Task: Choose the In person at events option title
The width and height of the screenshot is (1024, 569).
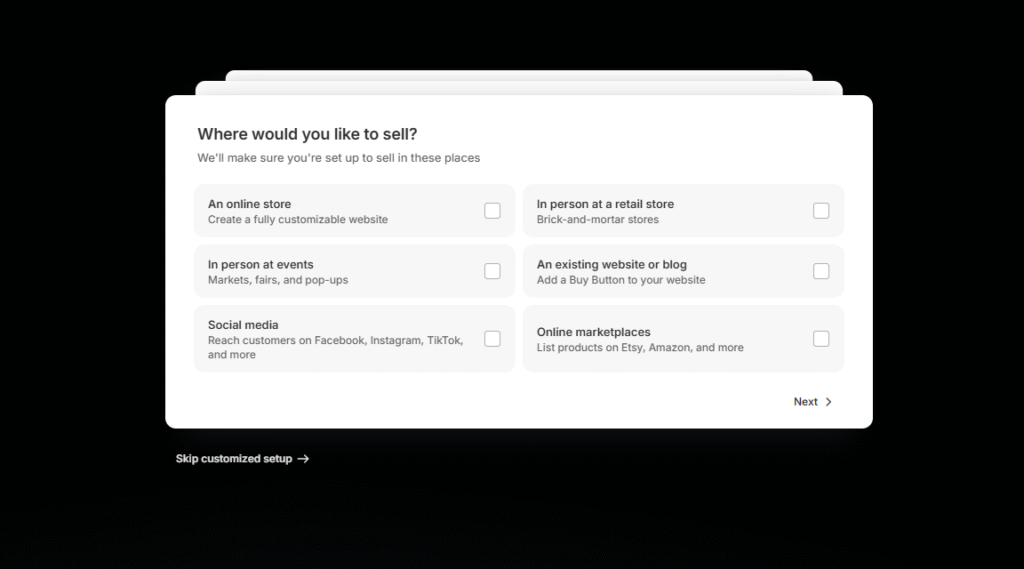Action: click(260, 265)
